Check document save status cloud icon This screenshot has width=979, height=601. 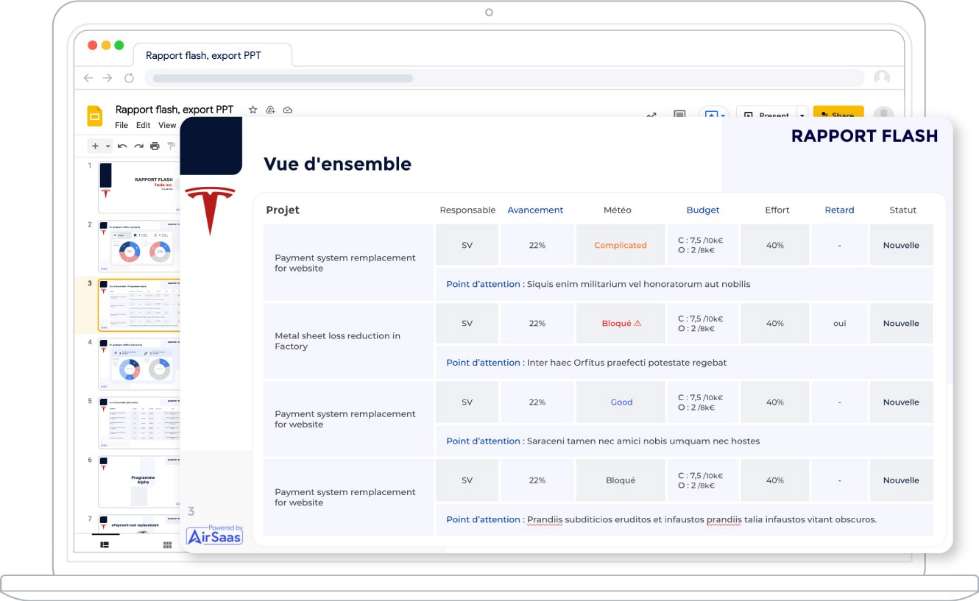(286, 110)
